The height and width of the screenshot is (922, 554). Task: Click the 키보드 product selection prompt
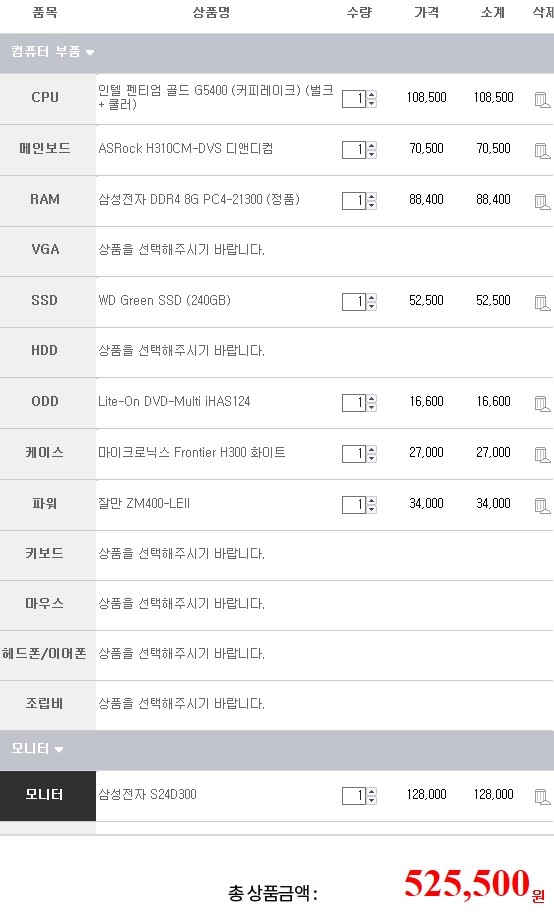pyautogui.click(x=181, y=553)
